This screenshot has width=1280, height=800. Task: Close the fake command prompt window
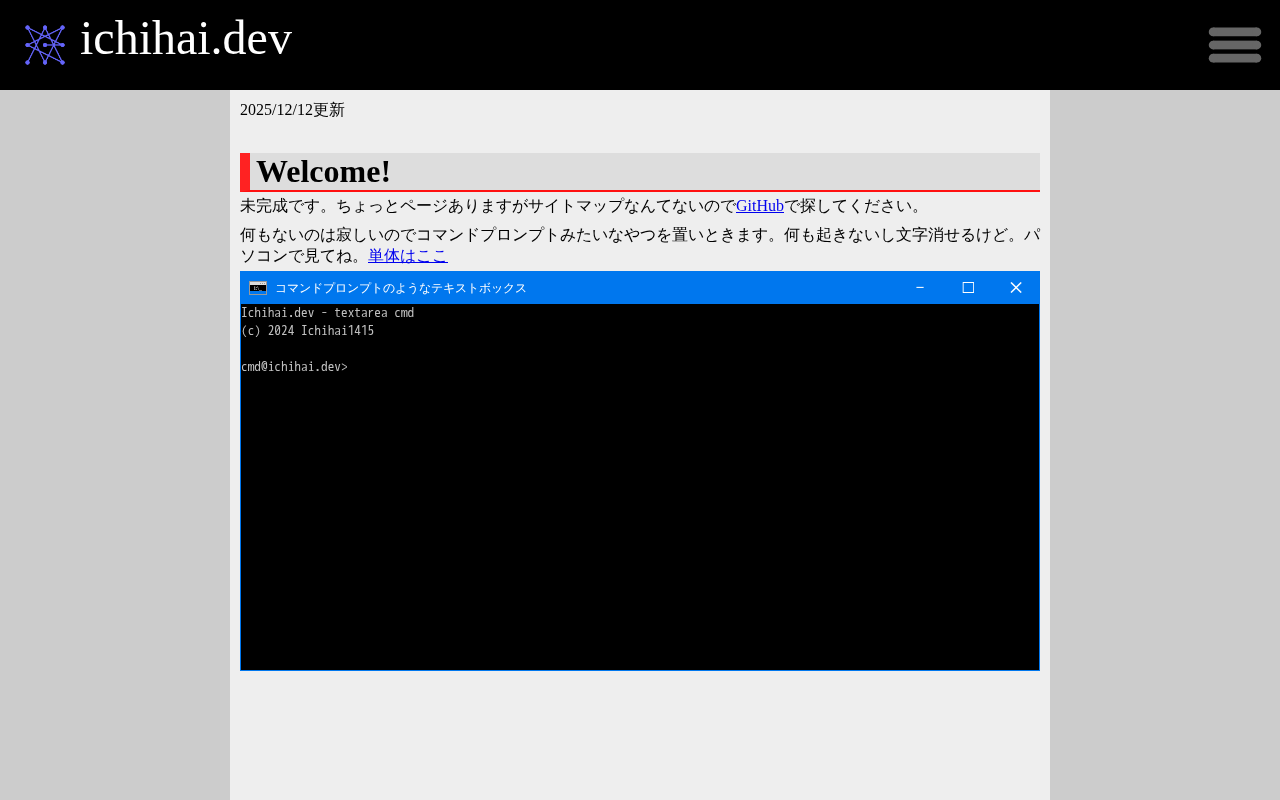[1016, 288]
